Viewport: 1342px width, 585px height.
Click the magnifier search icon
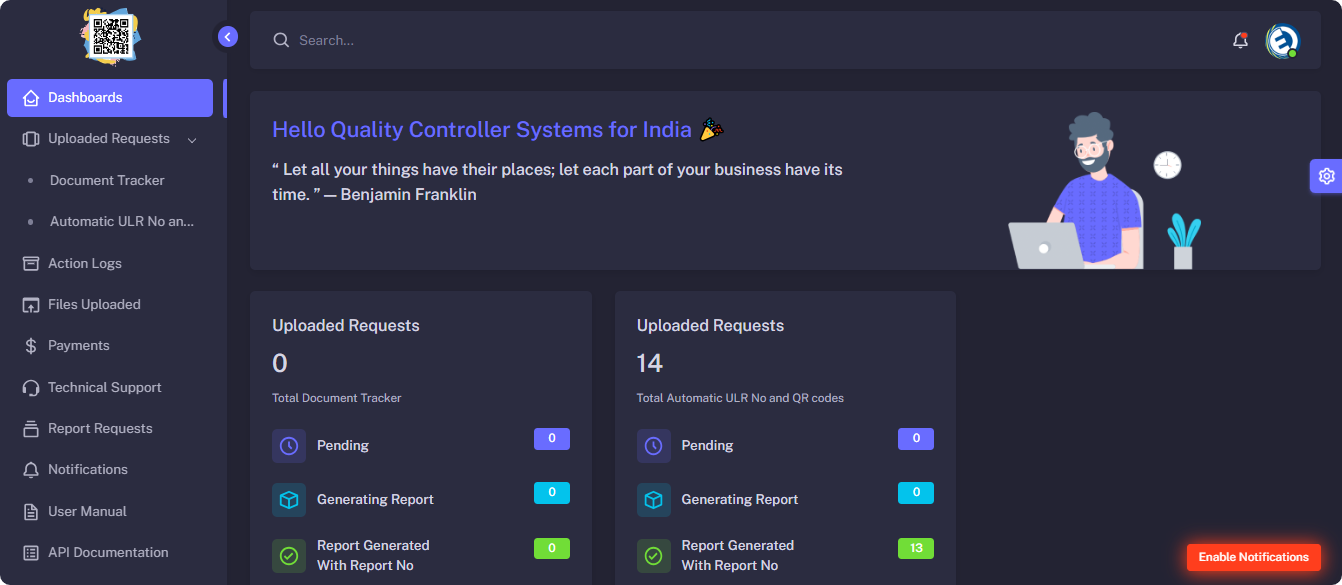(281, 40)
